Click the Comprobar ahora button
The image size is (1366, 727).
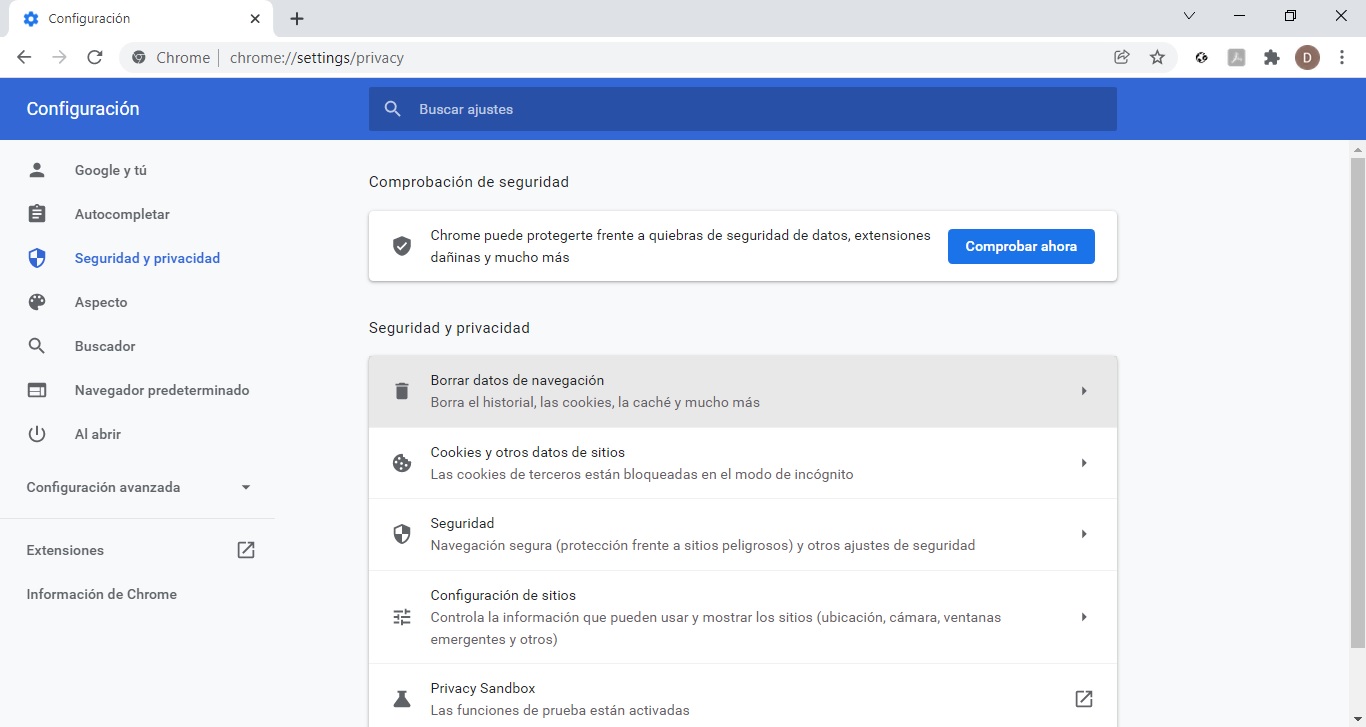pos(1021,246)
